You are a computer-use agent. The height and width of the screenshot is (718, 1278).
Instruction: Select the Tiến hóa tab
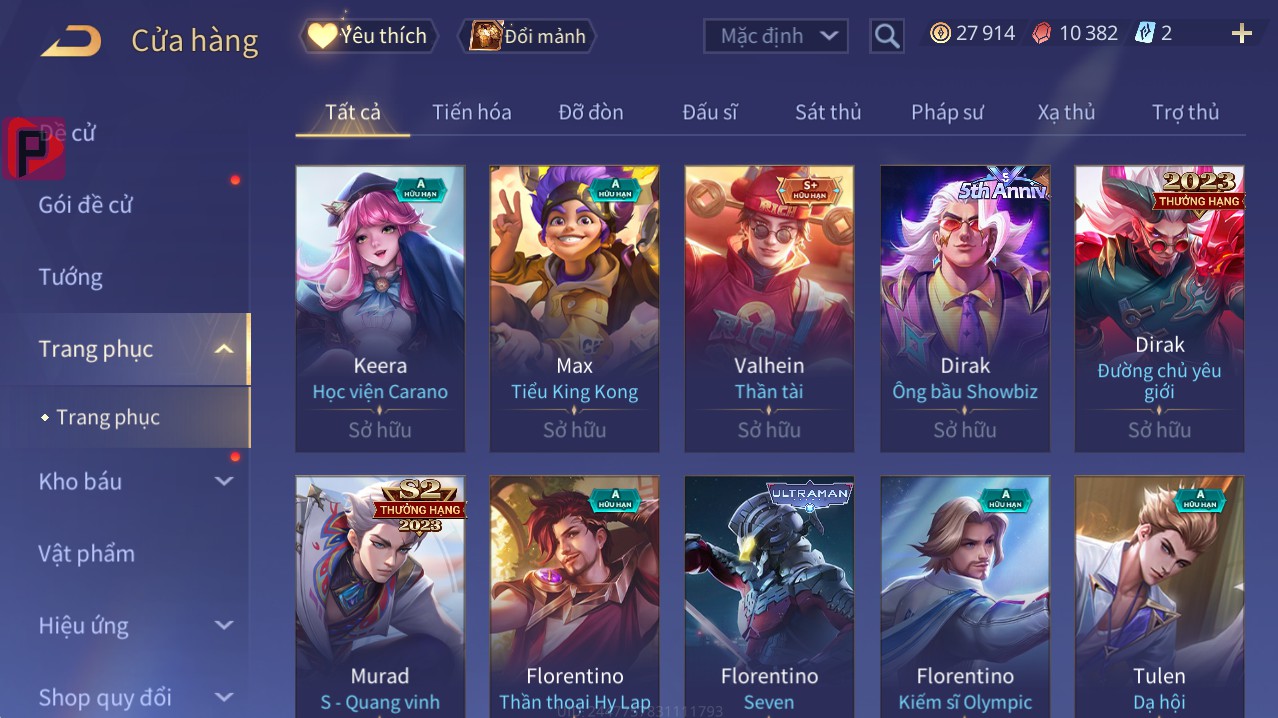pyautogui.click(x=472, y=112)
